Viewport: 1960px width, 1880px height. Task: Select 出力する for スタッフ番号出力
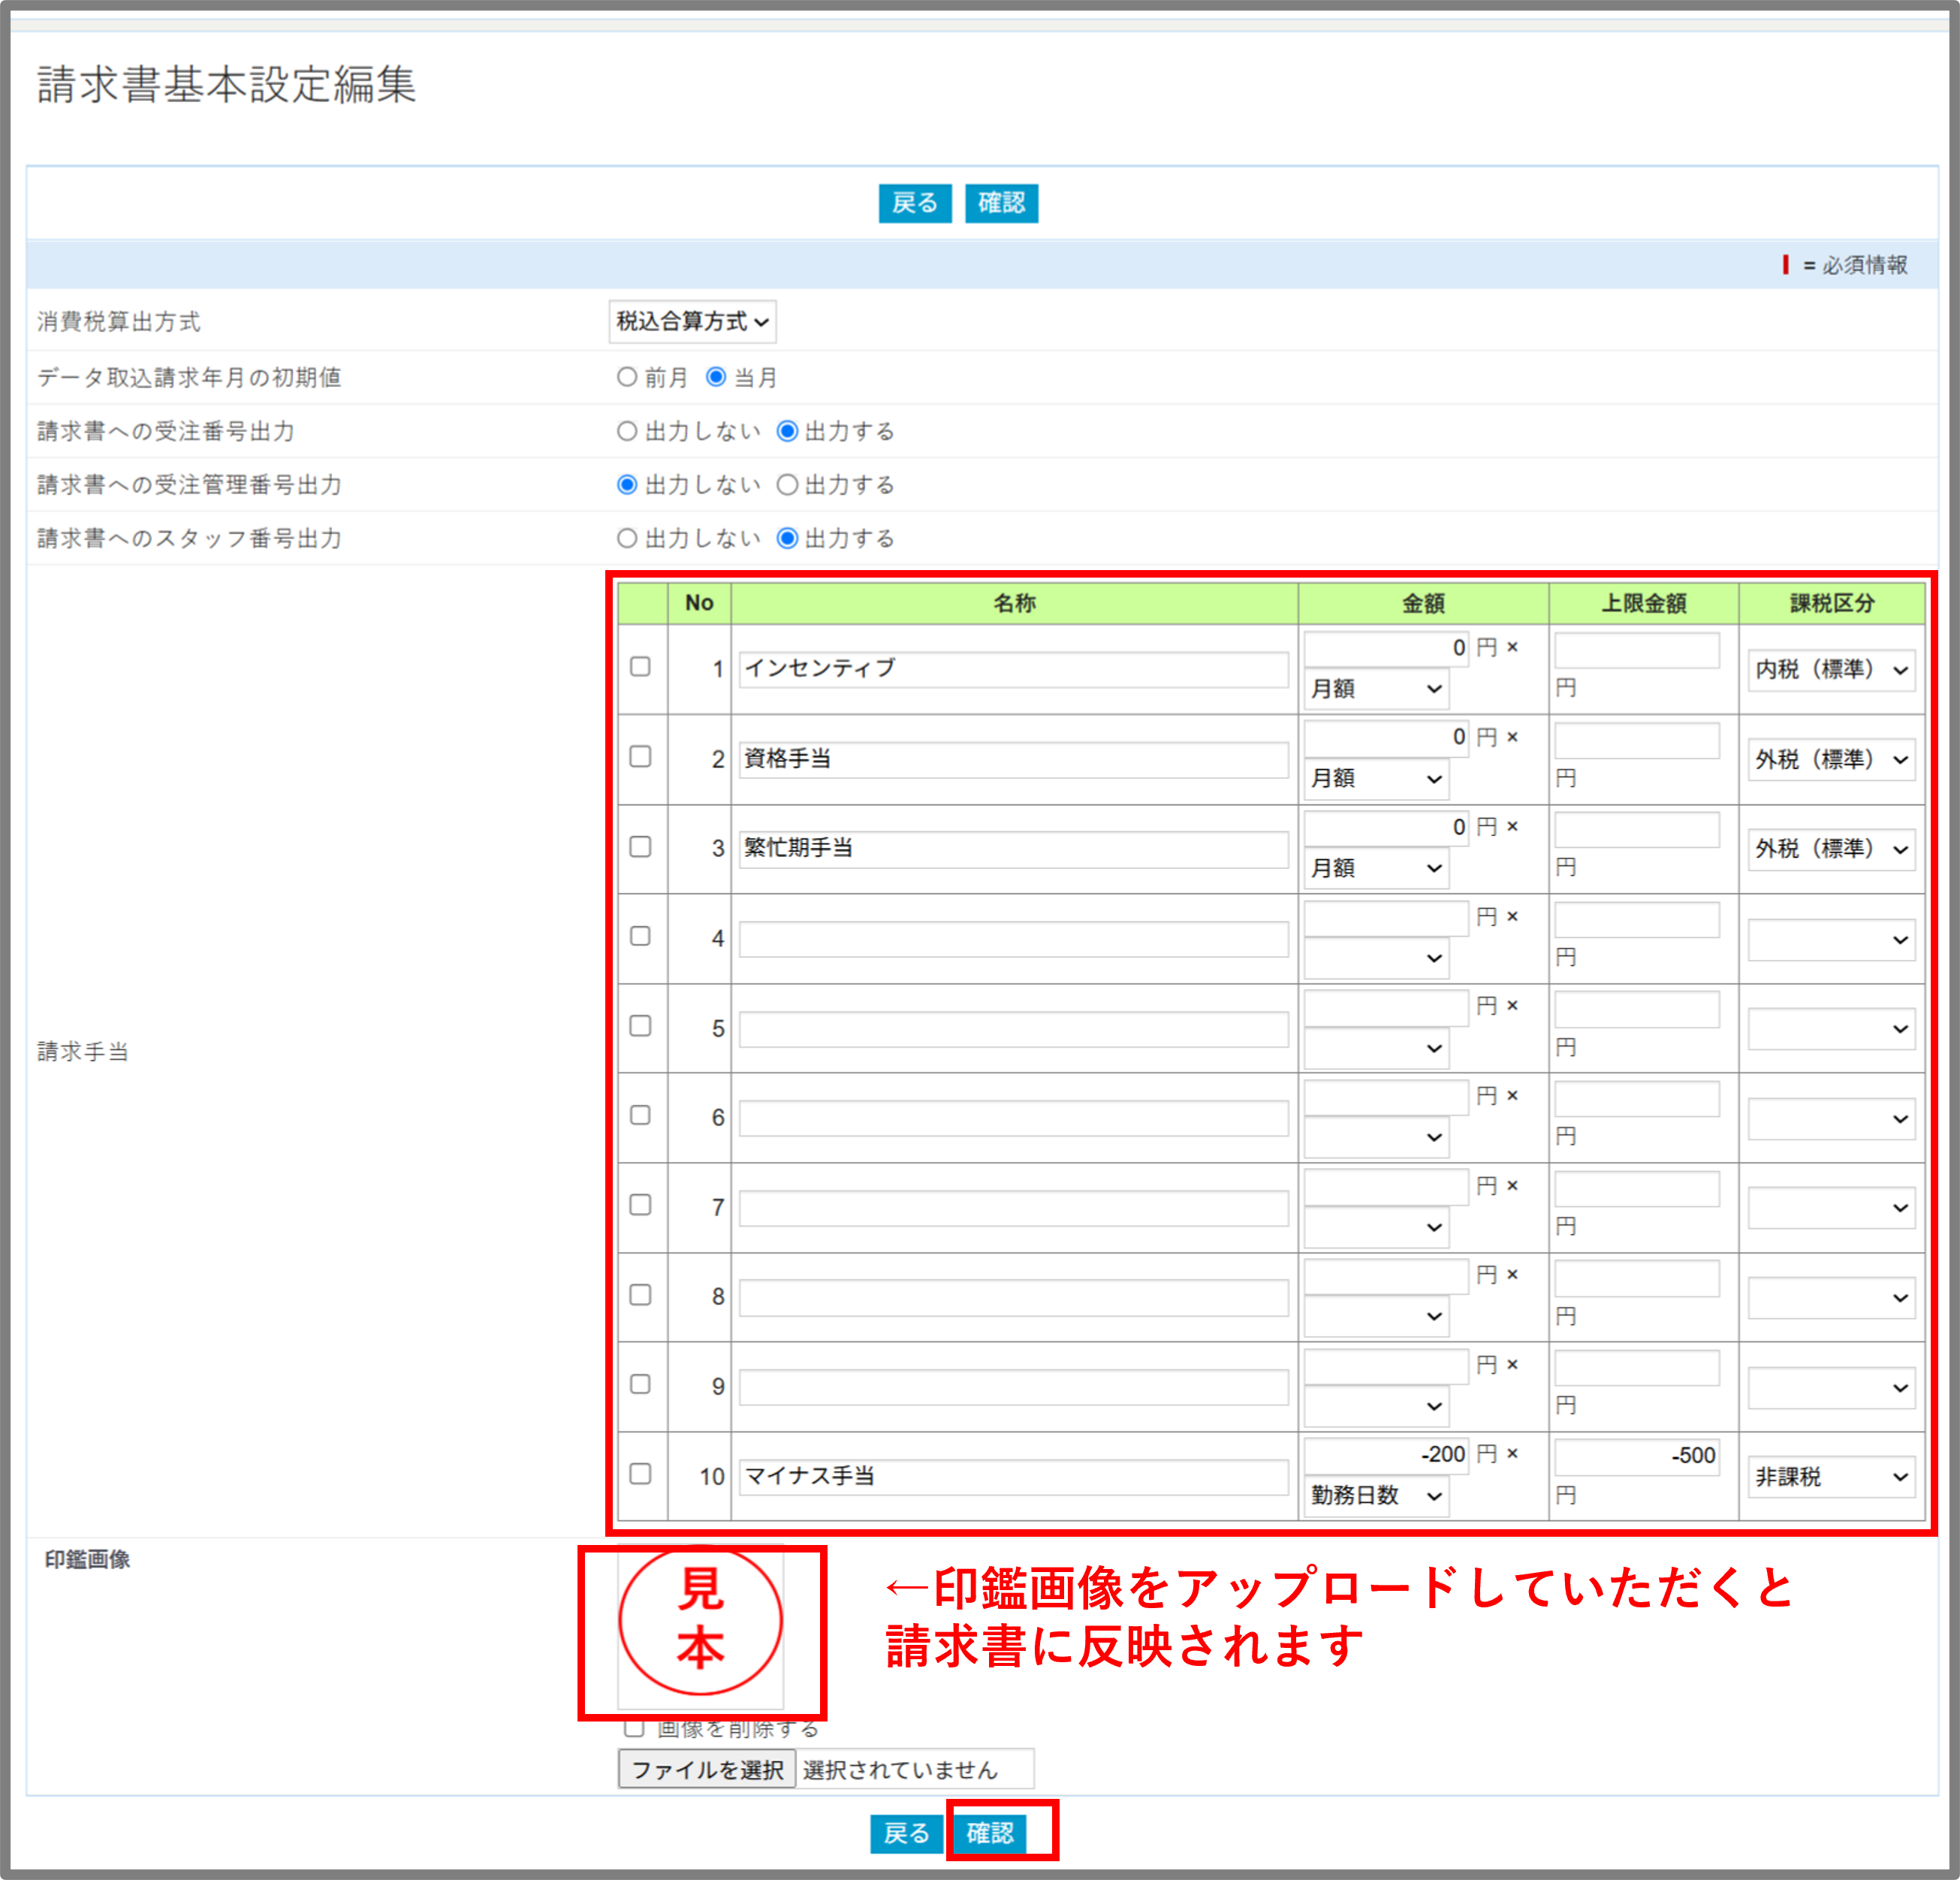tap(788, 538)
